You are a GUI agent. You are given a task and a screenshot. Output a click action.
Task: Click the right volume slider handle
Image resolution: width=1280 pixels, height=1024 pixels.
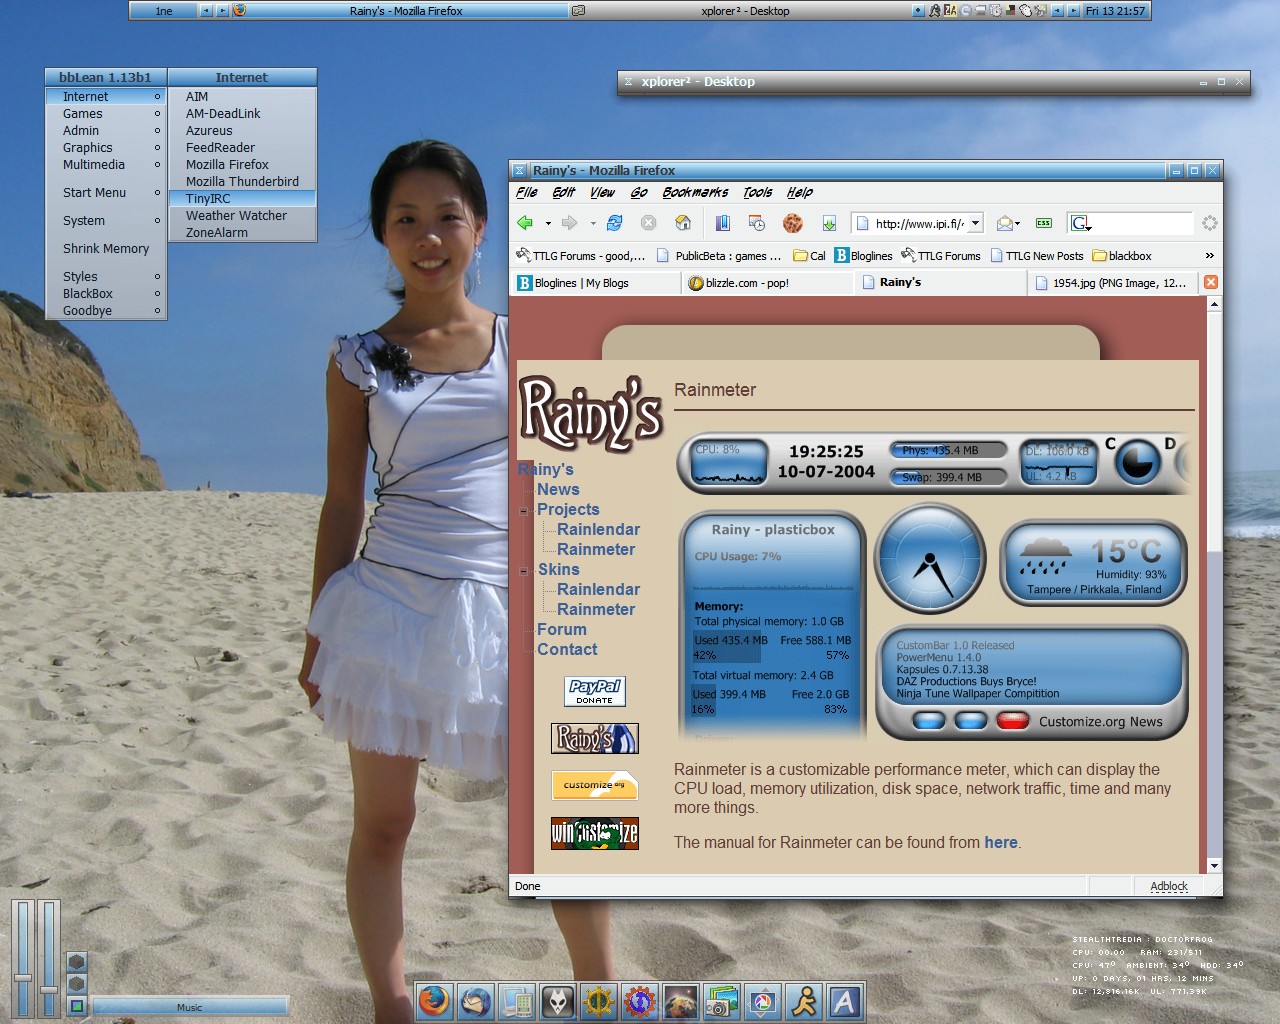tap(48, 989)
